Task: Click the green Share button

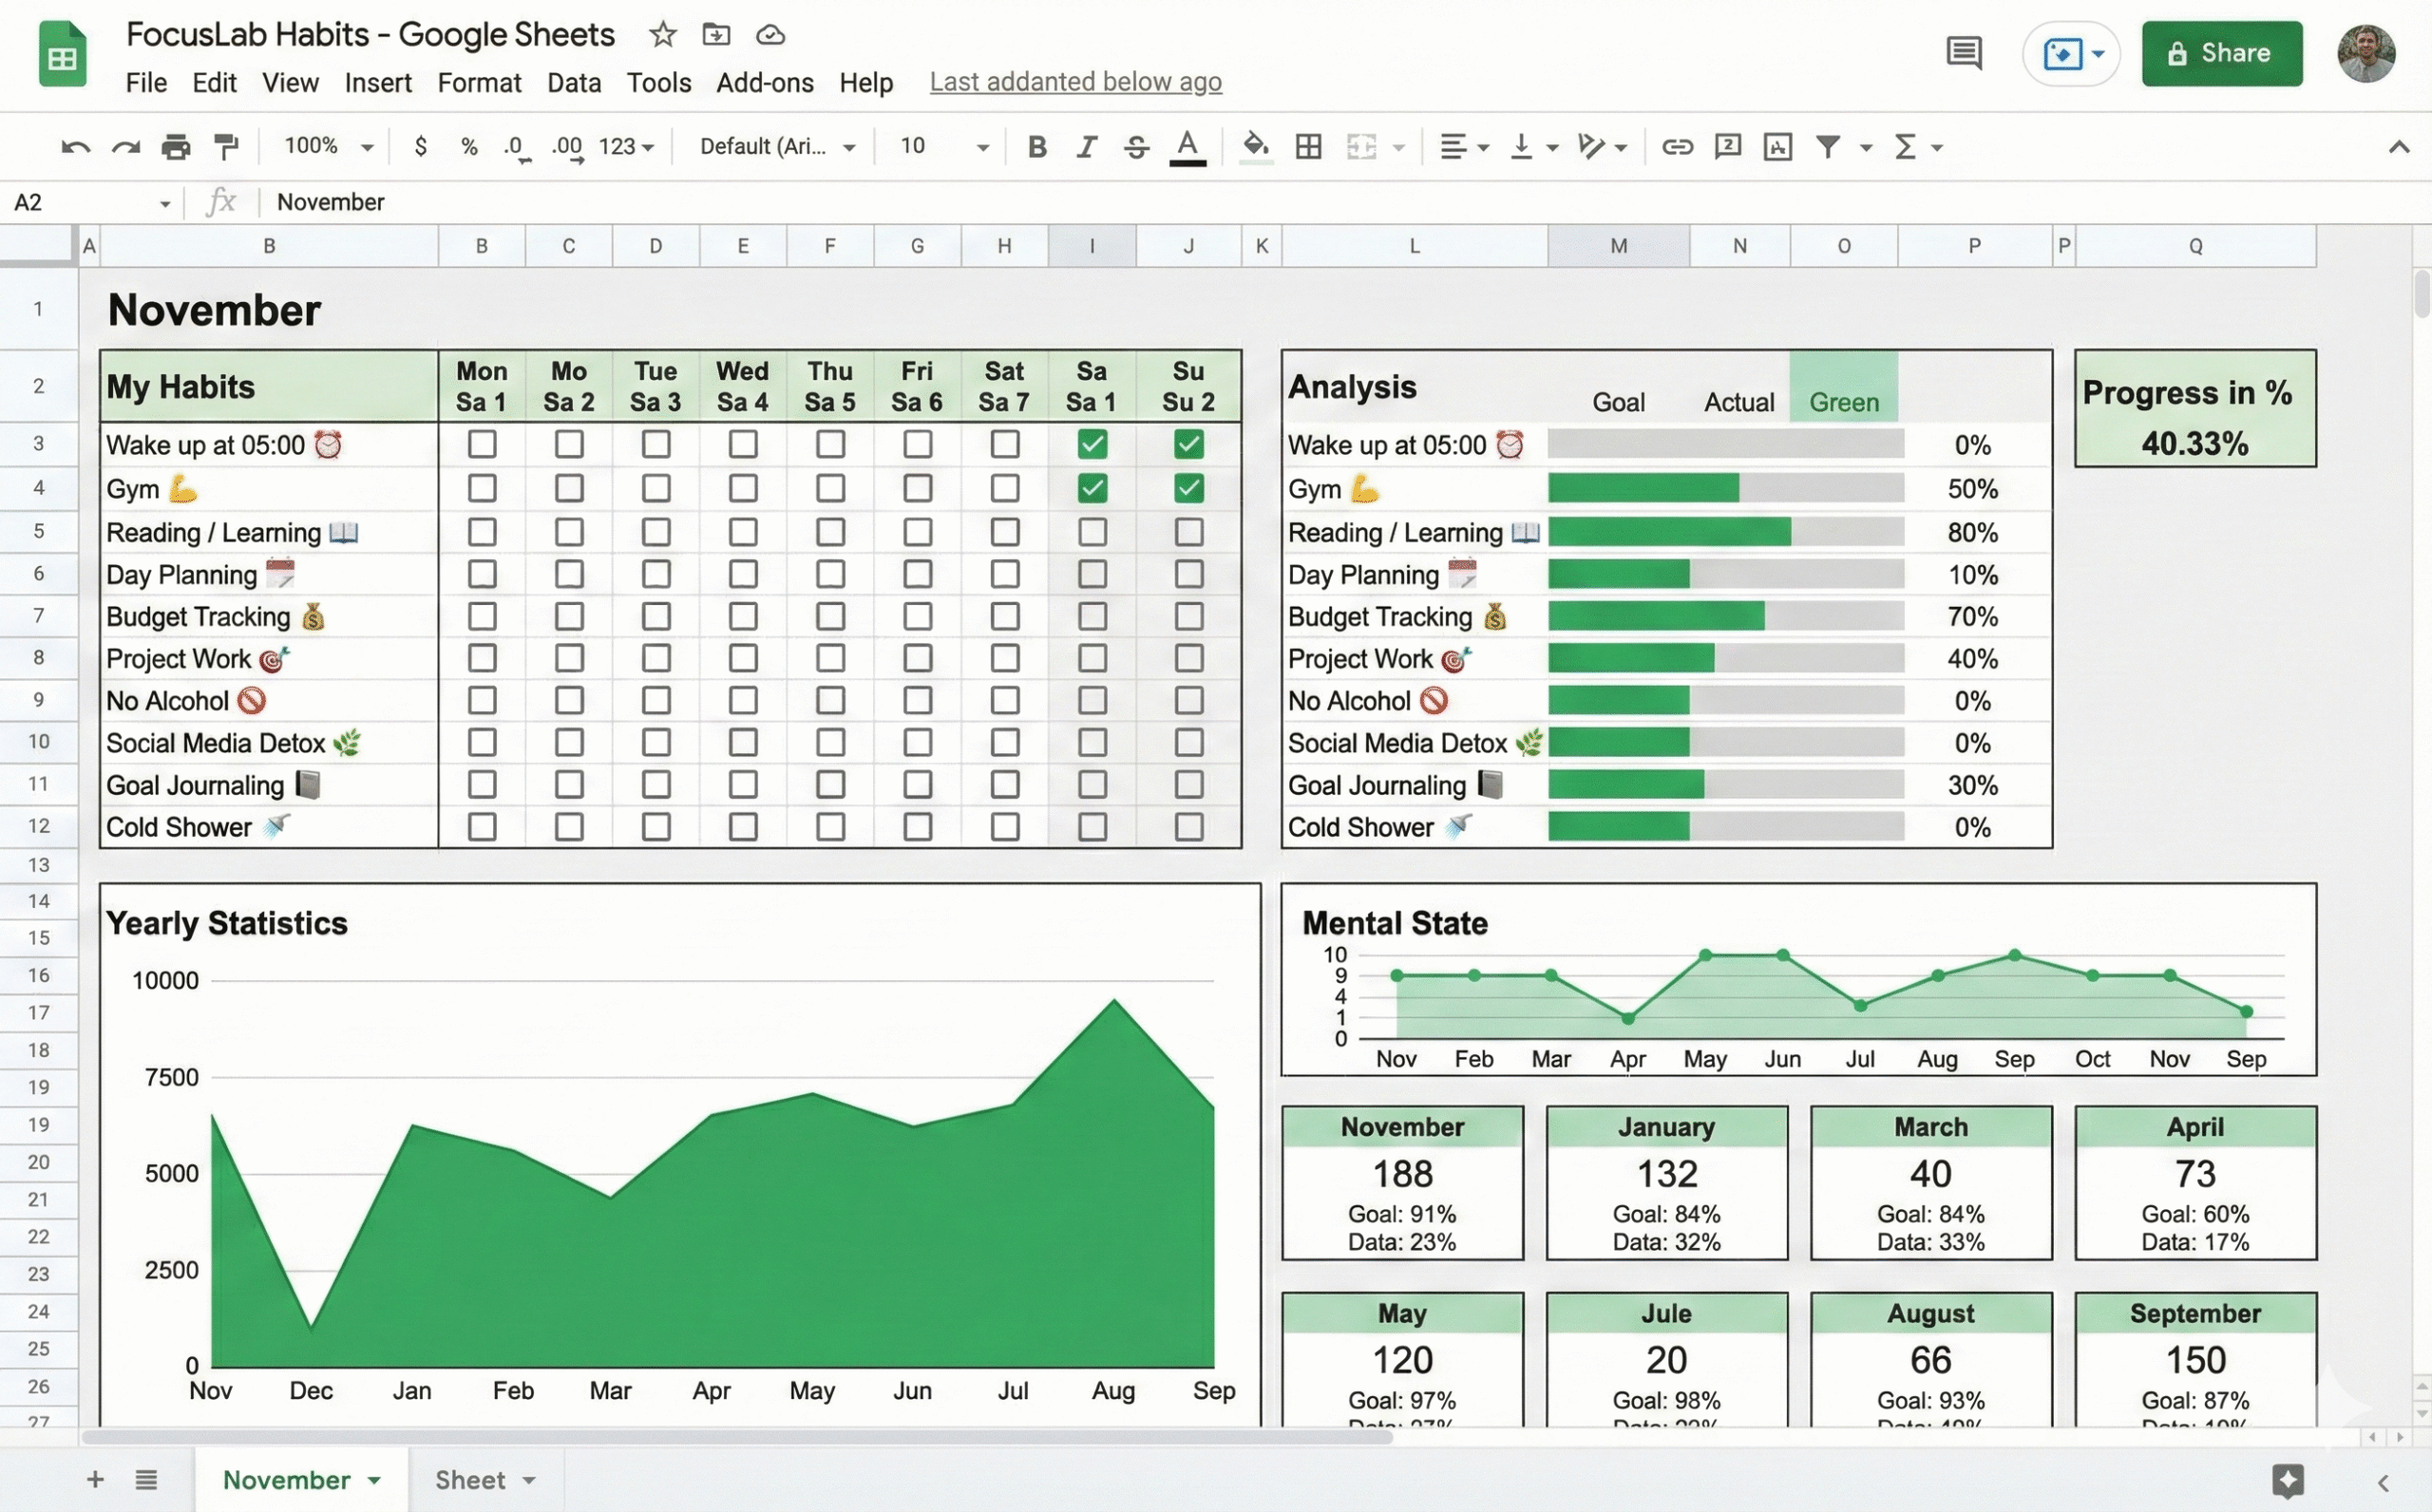Action: click(2222, 53)
